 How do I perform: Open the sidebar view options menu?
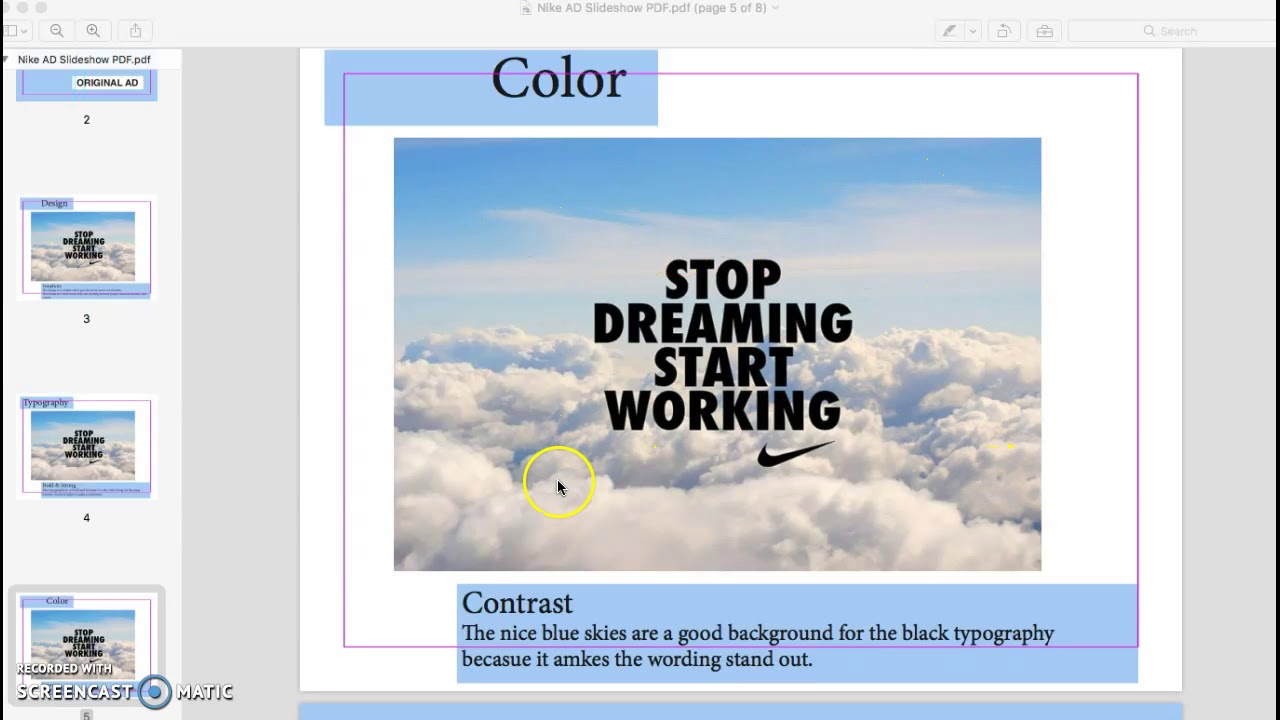15,31
